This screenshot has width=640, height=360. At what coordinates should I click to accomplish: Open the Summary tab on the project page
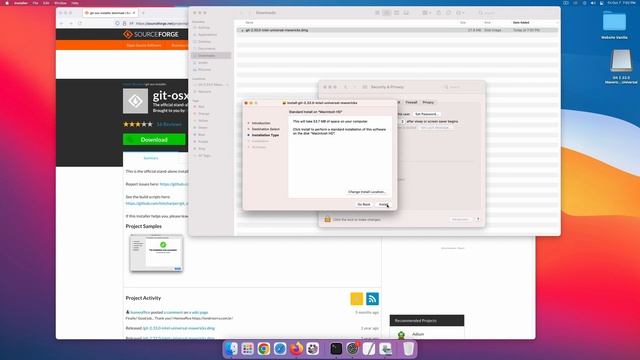[151, 158]
